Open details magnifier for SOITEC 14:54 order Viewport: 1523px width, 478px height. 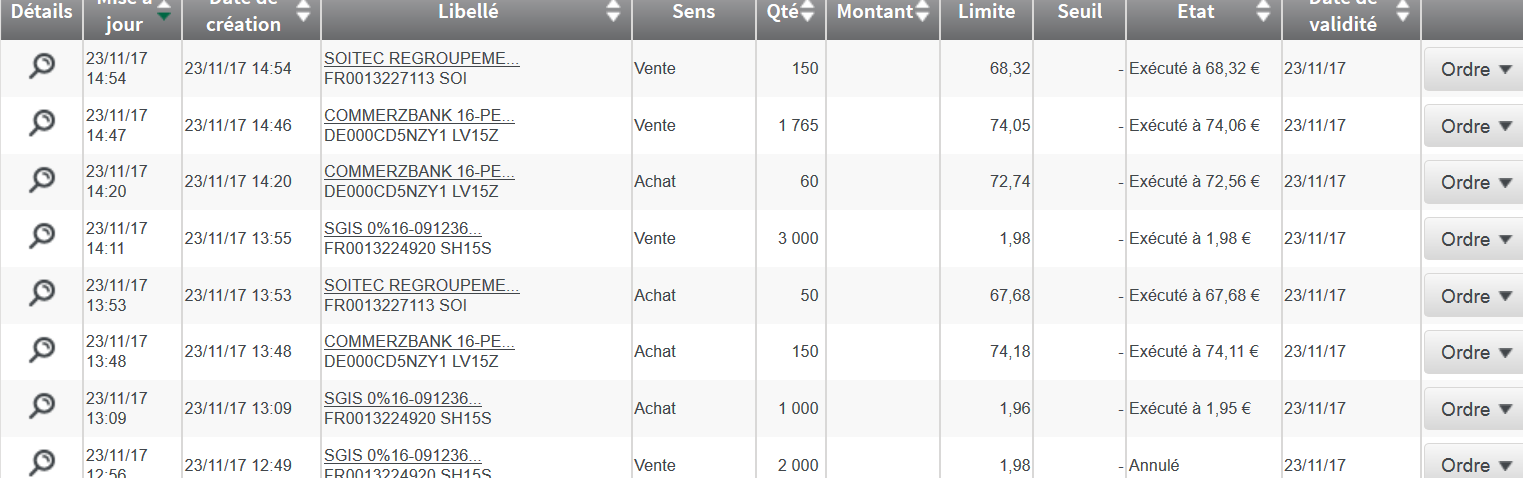(41, 67)
